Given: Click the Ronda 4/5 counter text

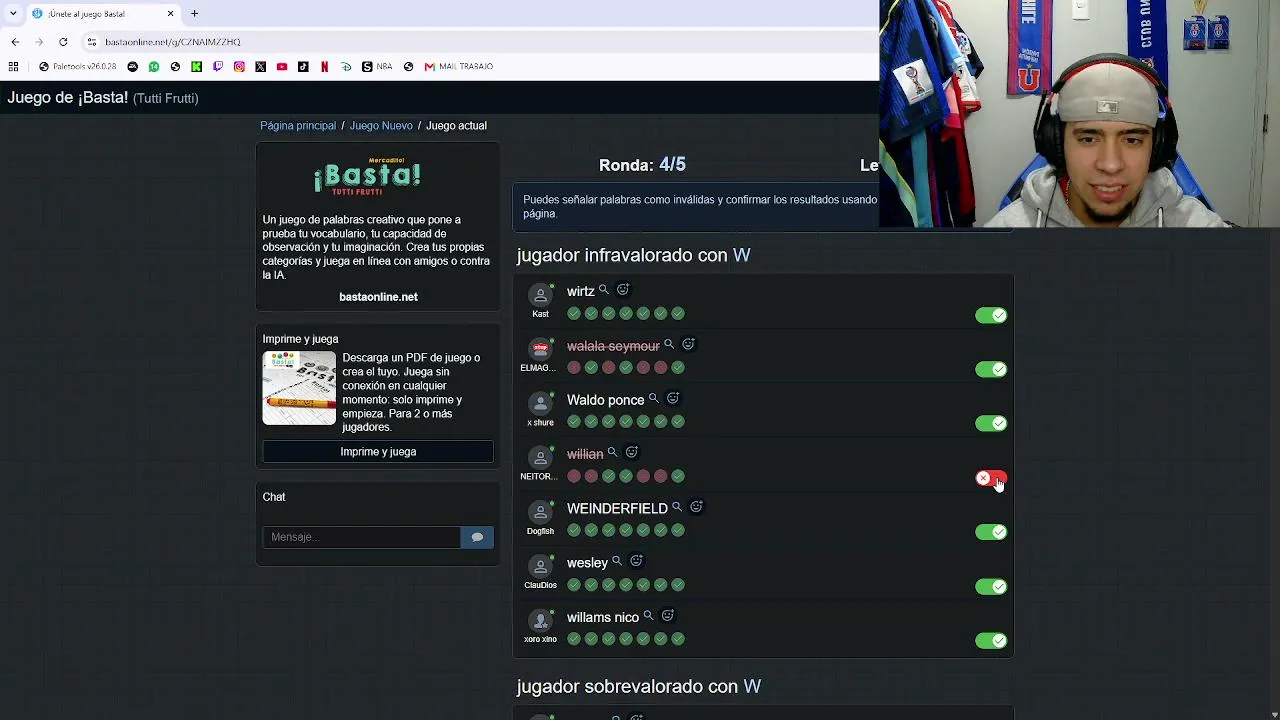Looking at the screenshot, I should point(642,165).
